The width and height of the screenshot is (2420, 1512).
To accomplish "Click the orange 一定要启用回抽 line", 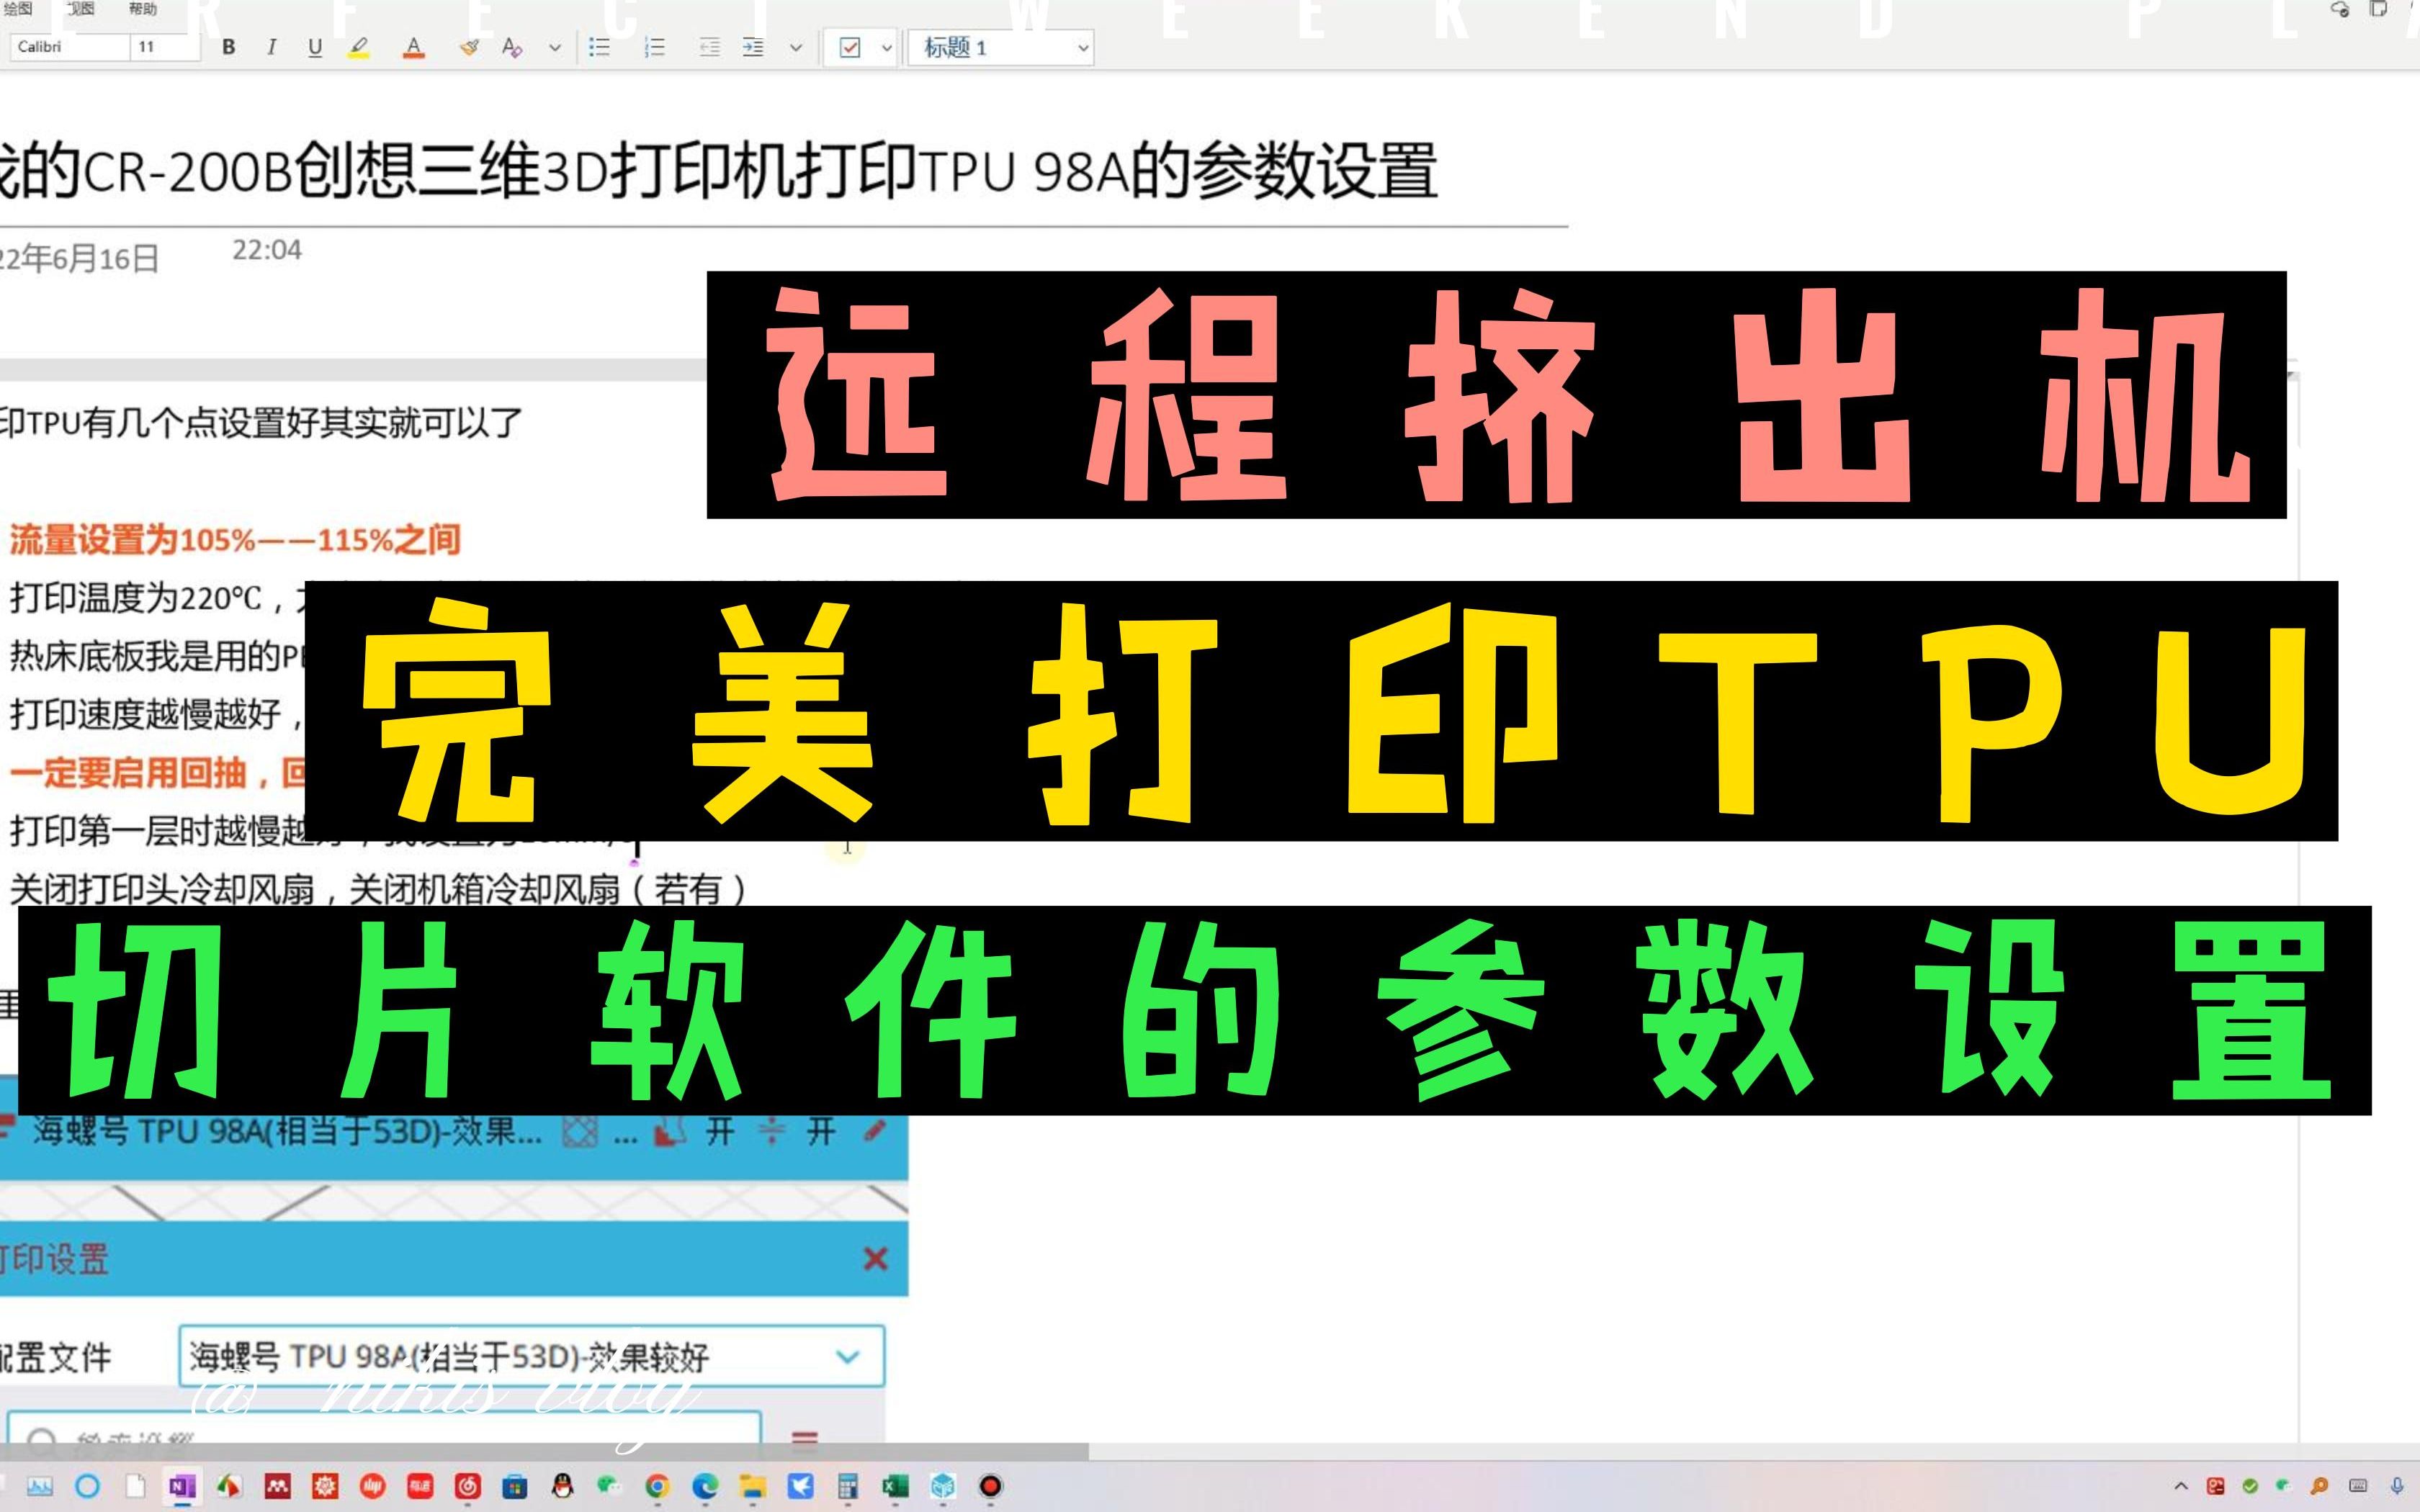I will 156,773.
